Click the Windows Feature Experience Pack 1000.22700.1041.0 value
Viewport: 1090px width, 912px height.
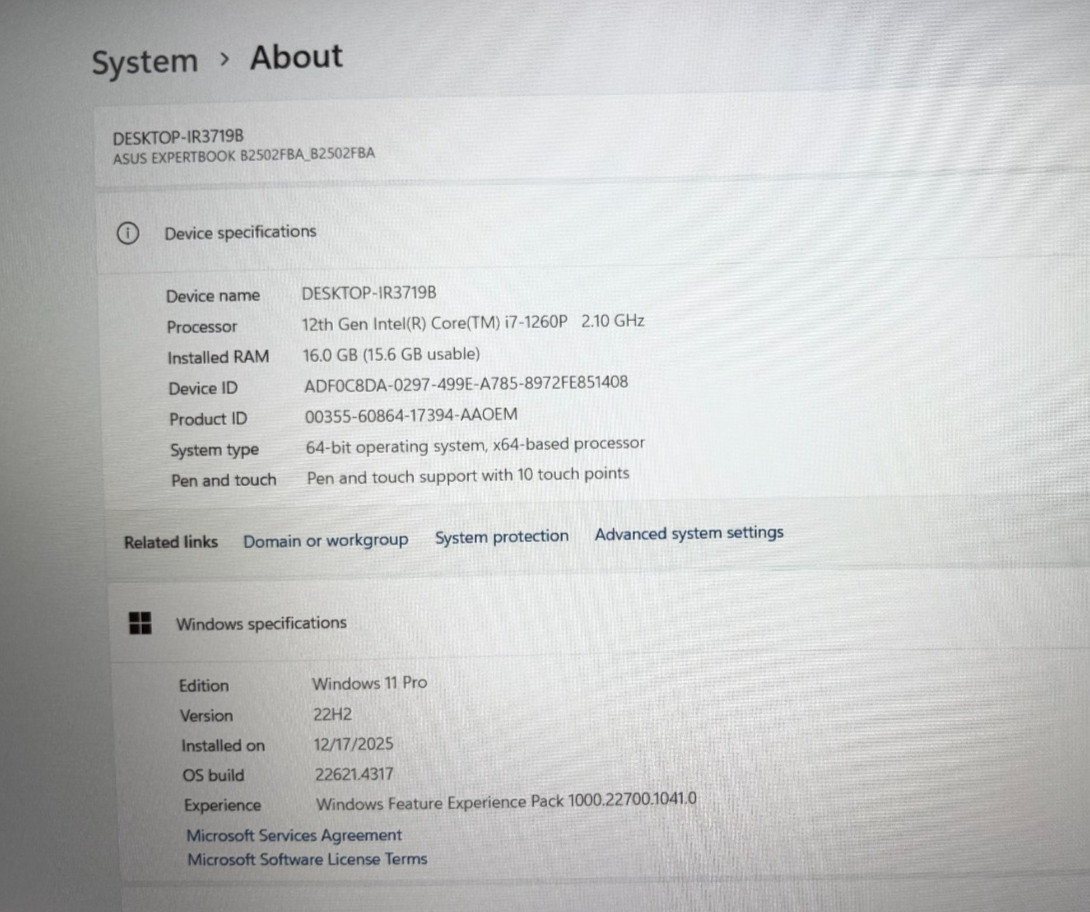tap(506, 801)
